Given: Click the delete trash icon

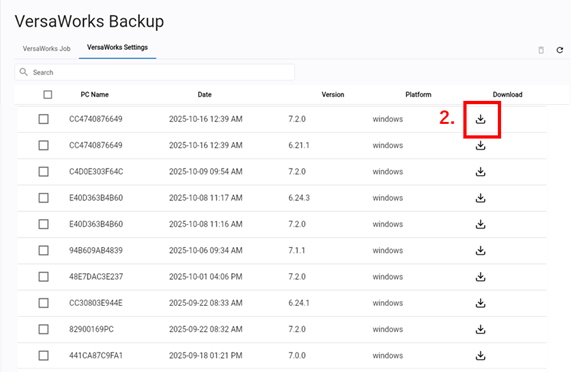Looking at the screenshot, I should click(x=541, y=50).
